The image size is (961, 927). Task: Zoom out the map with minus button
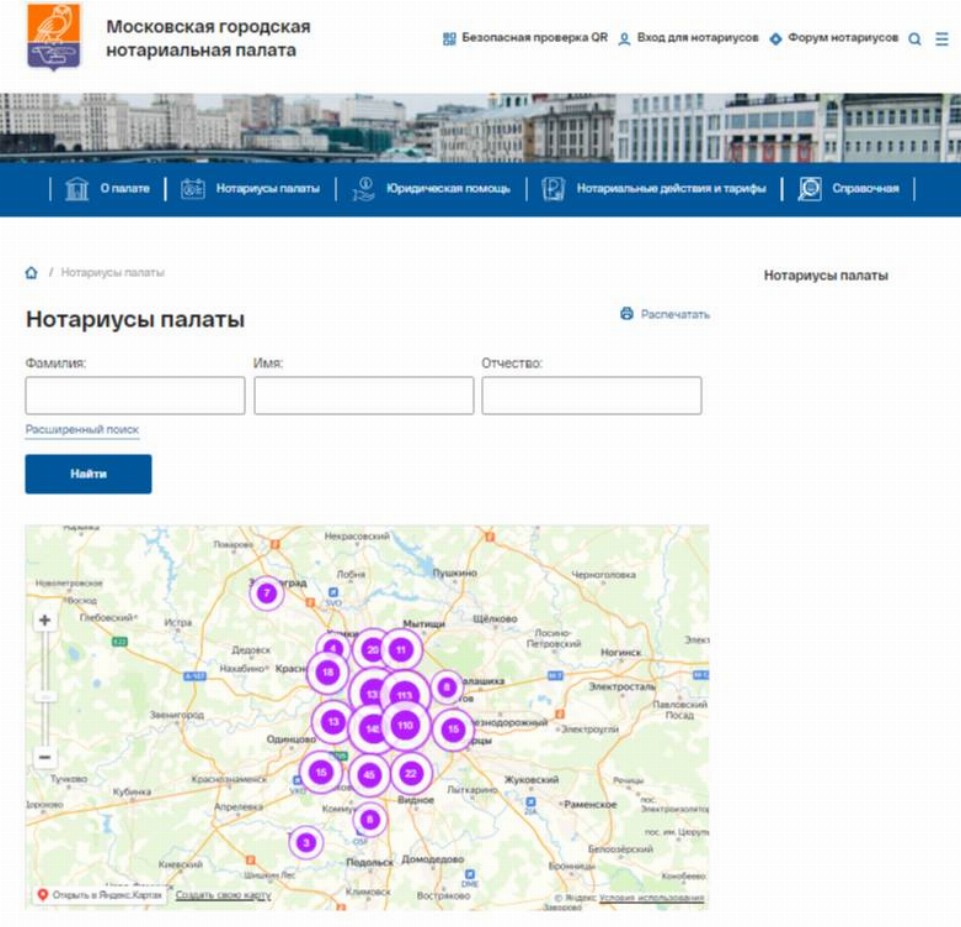(45, 757)
